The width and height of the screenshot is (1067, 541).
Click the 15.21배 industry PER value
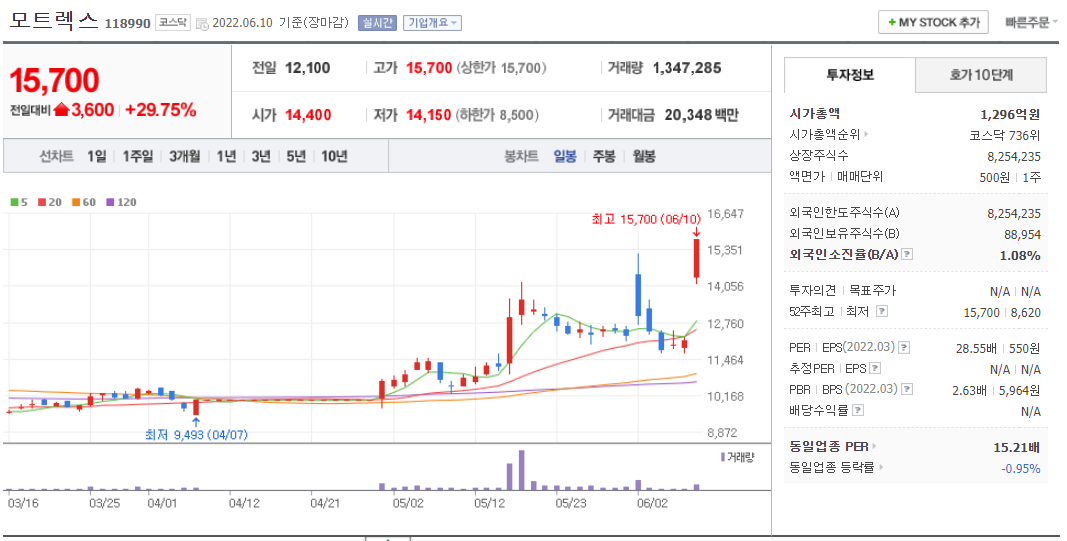tap(1017, 447)
